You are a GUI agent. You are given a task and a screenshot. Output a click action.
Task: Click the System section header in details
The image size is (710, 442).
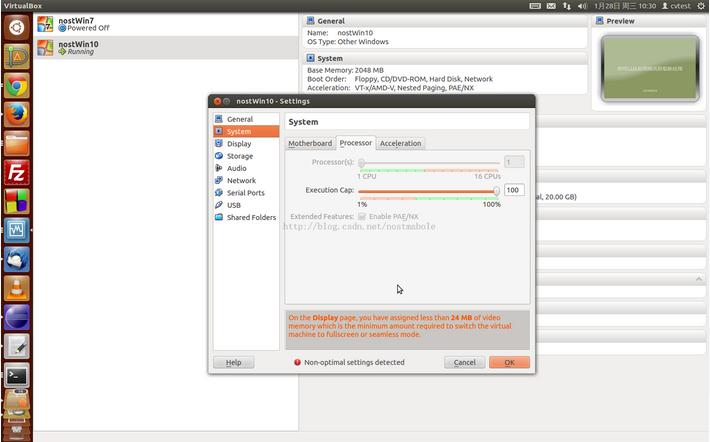445,58
